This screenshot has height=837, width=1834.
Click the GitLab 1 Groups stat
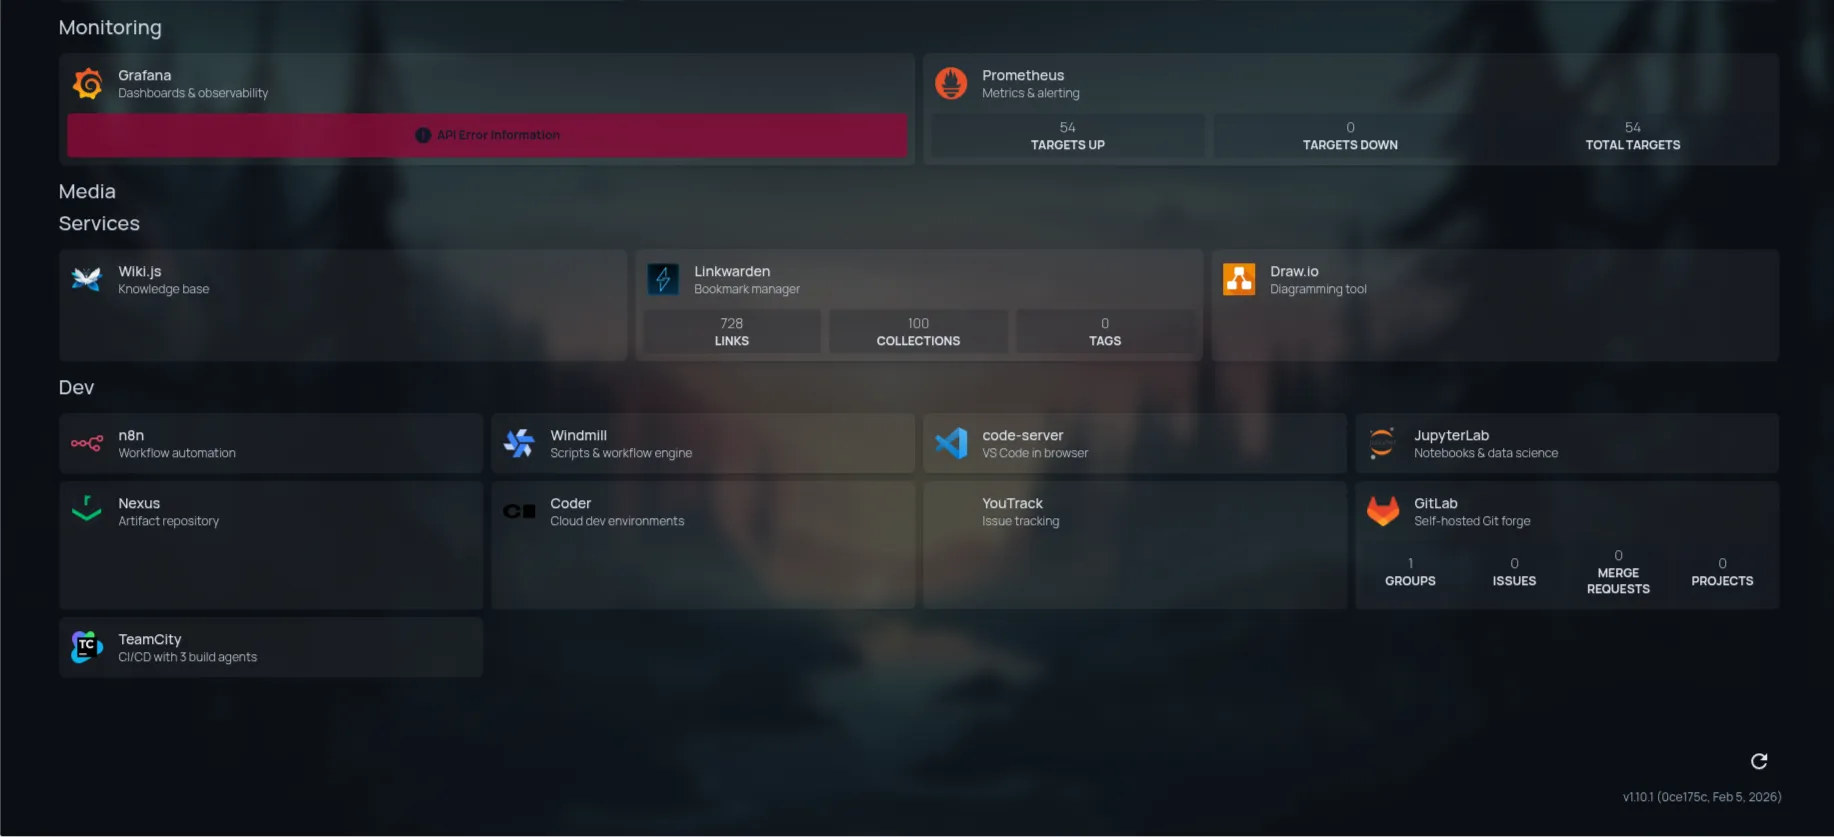click(x=1410, y=572)
